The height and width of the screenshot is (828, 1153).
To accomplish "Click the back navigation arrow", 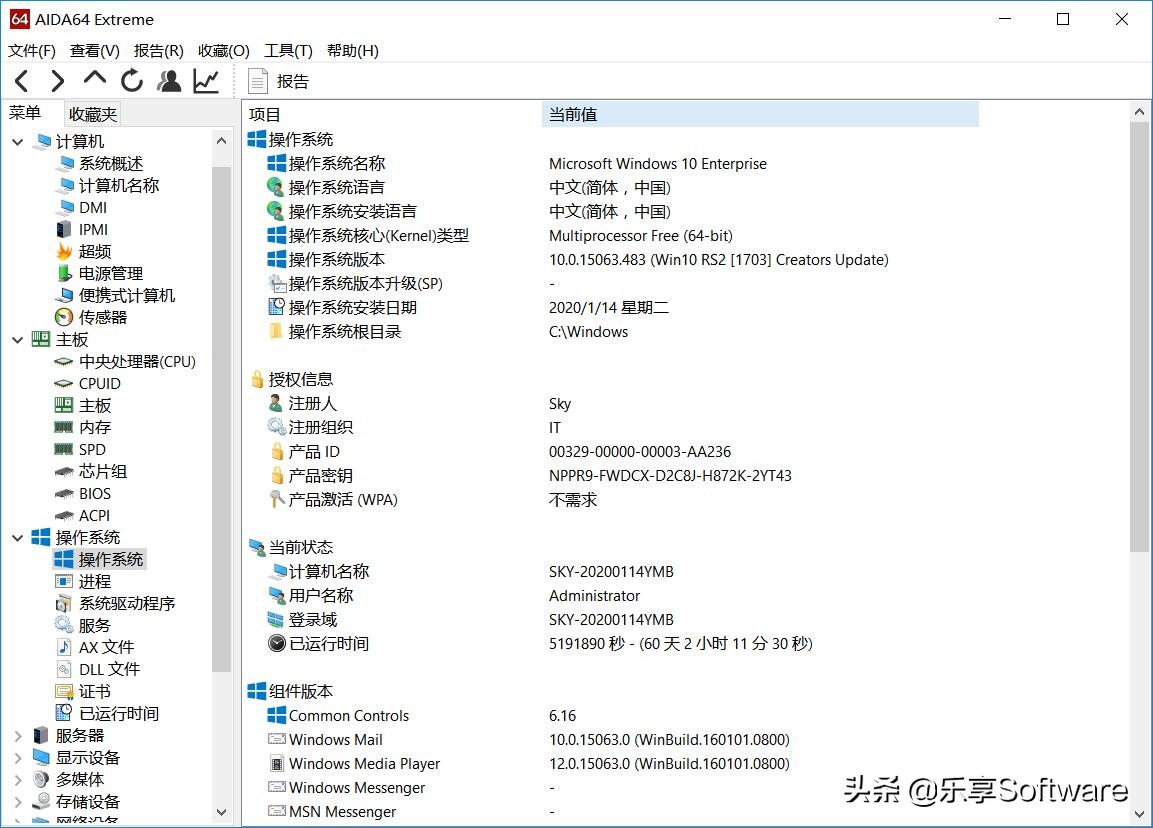I will pyautogui.click(x=20, y=81).
